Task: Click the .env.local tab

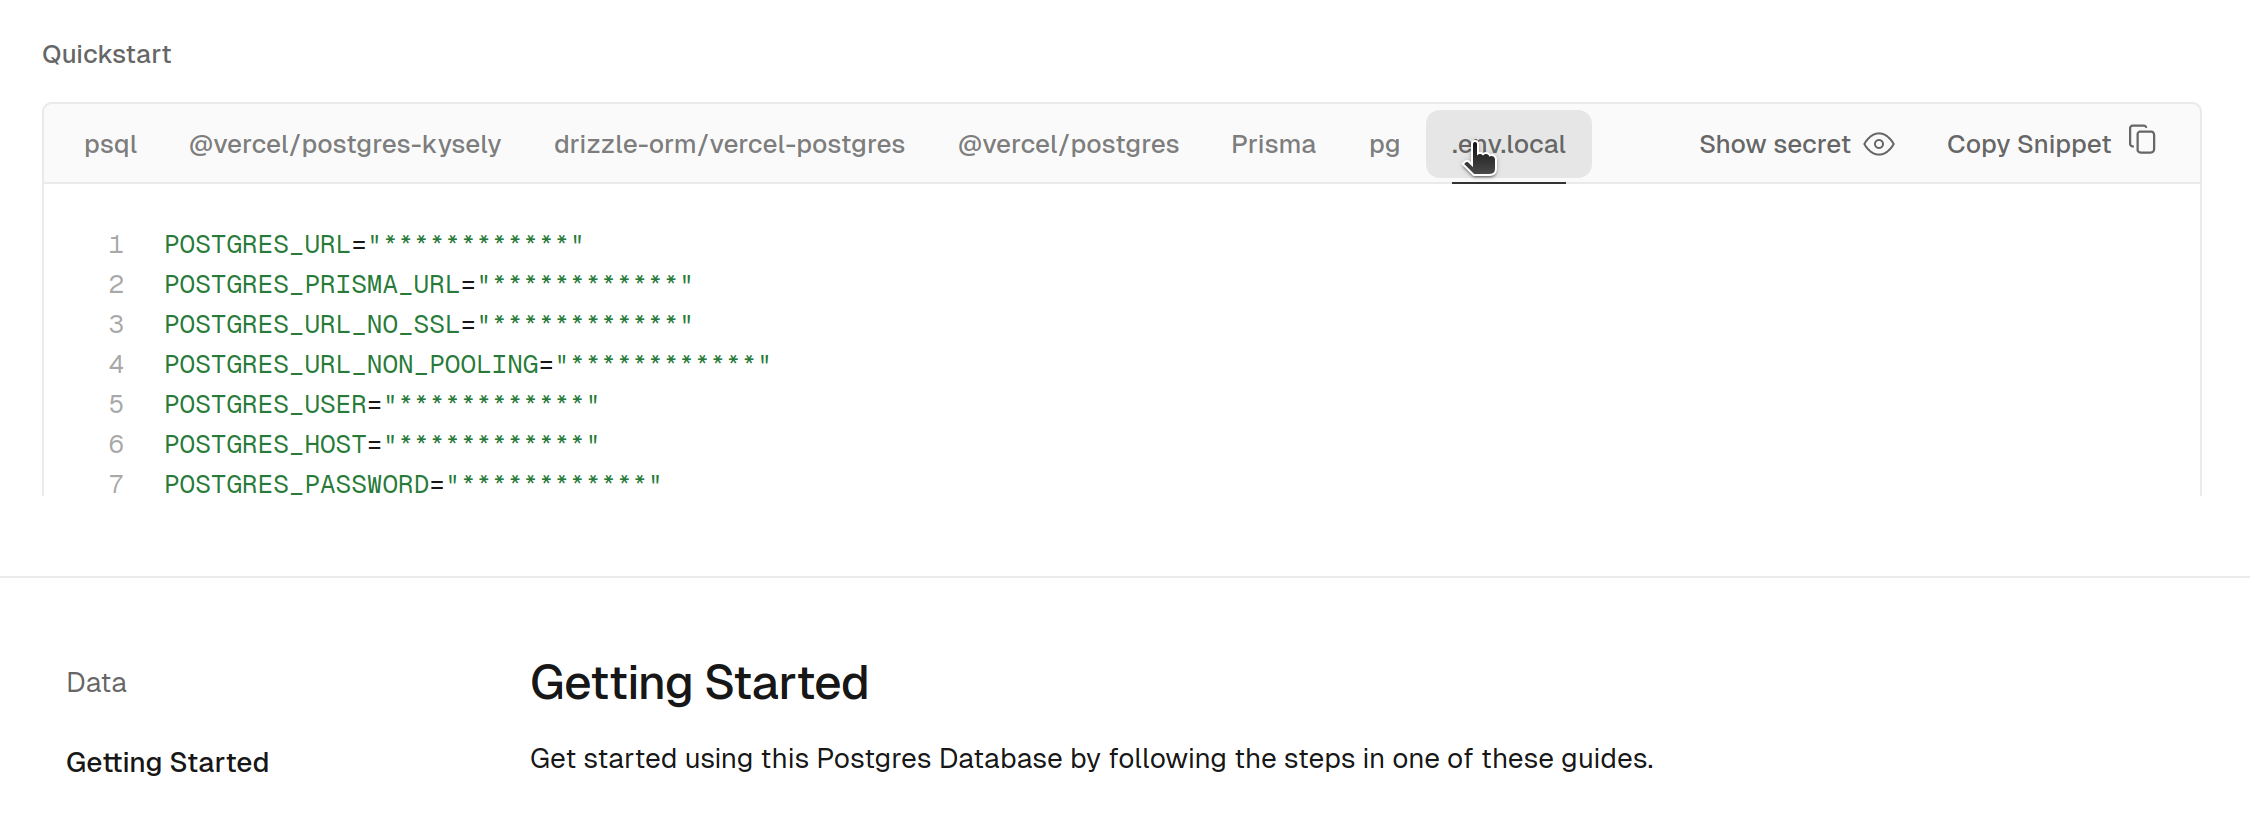Action: tap(1508, 144)
